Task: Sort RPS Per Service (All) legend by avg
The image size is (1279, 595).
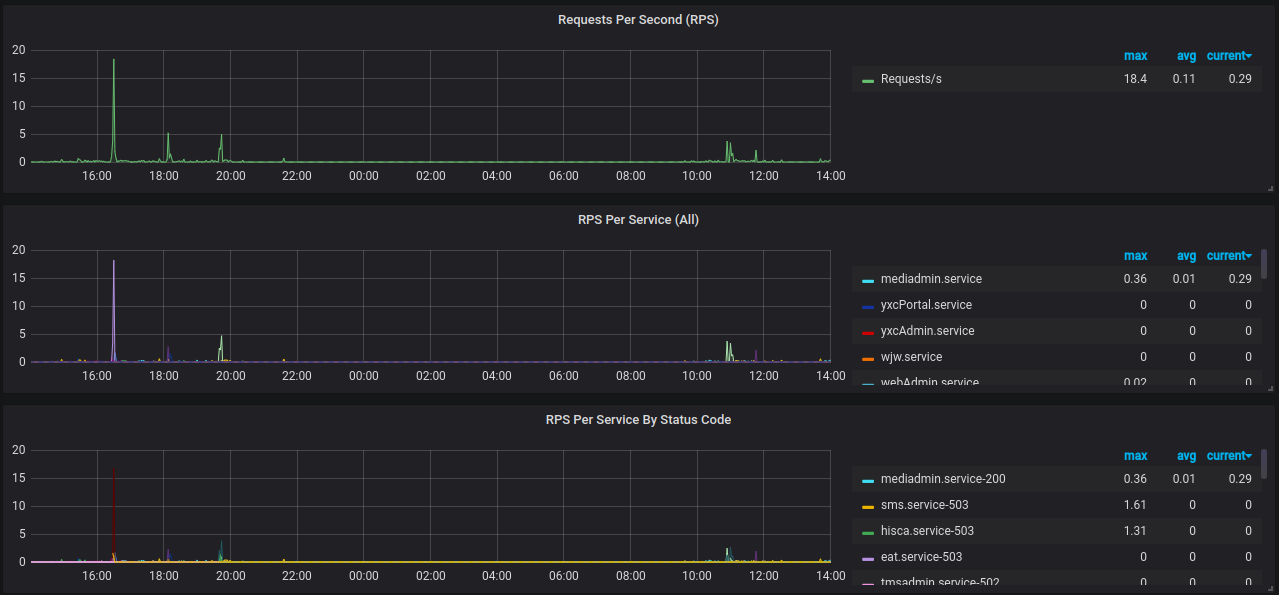Action: (1185, 256)
